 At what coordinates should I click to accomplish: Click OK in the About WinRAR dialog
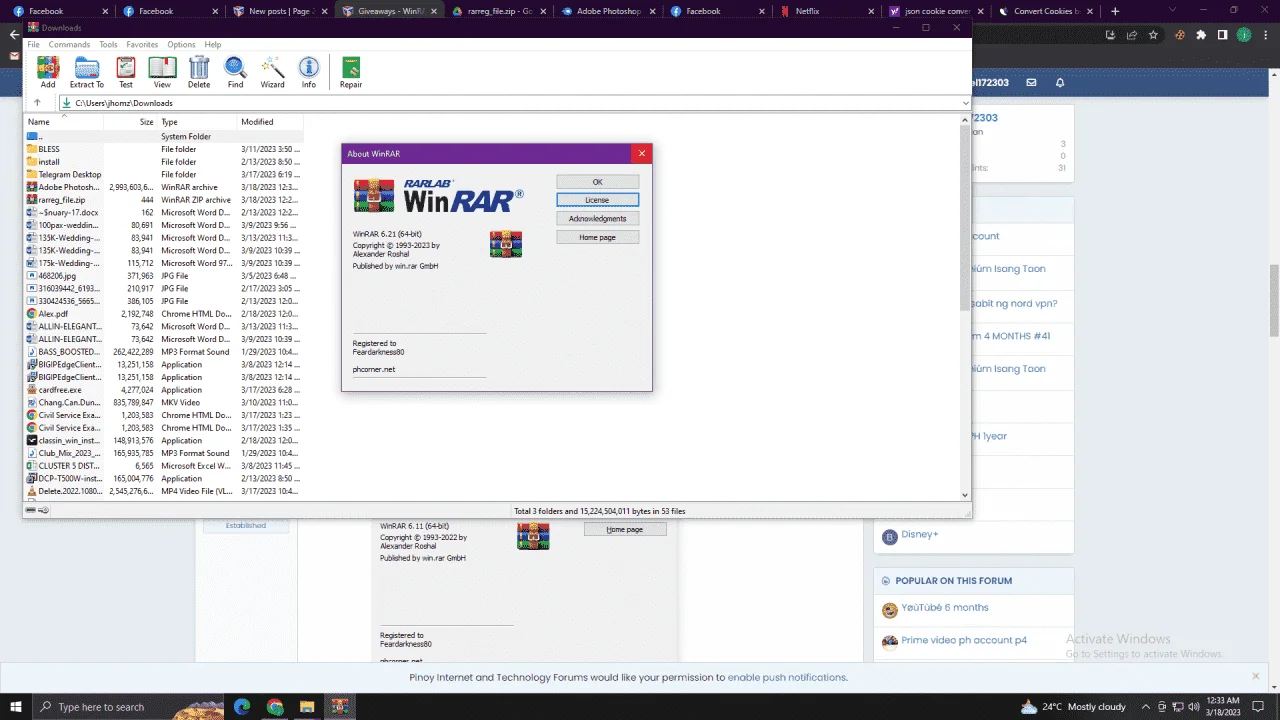coord(597,182)
